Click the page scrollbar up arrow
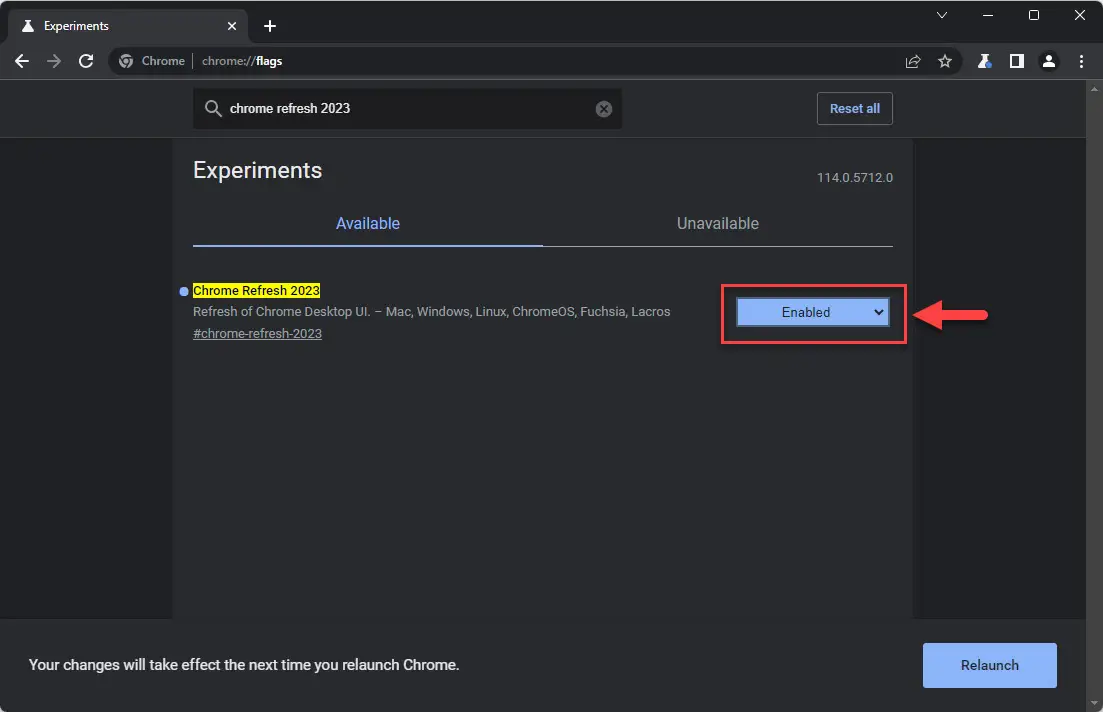 click(x=1094, y=89)
